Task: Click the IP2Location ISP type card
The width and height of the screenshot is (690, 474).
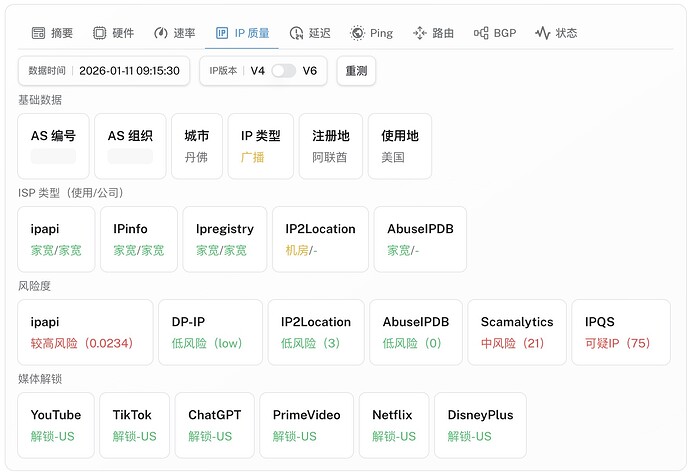Action: (x=320, y=239)
